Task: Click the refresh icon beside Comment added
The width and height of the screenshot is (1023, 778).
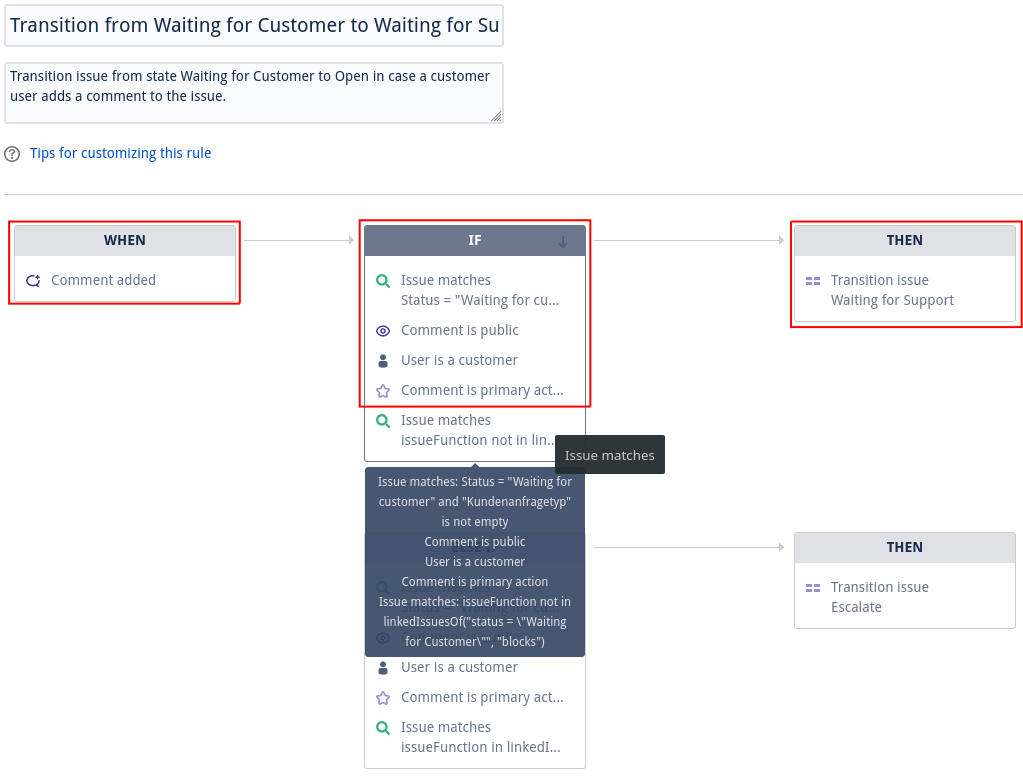Action: pyautogui.click(x=35, y=280)
